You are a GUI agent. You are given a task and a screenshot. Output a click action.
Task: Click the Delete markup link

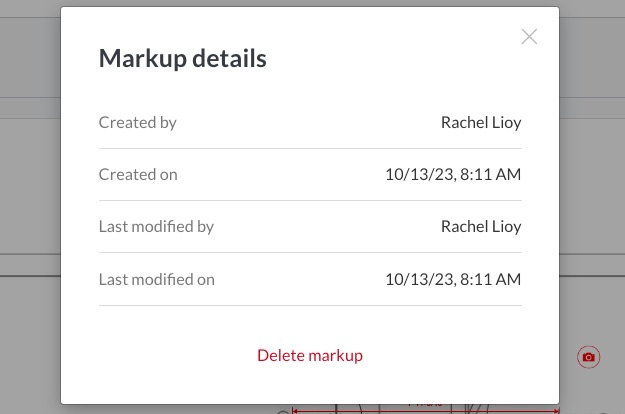(x=310, y=355)
